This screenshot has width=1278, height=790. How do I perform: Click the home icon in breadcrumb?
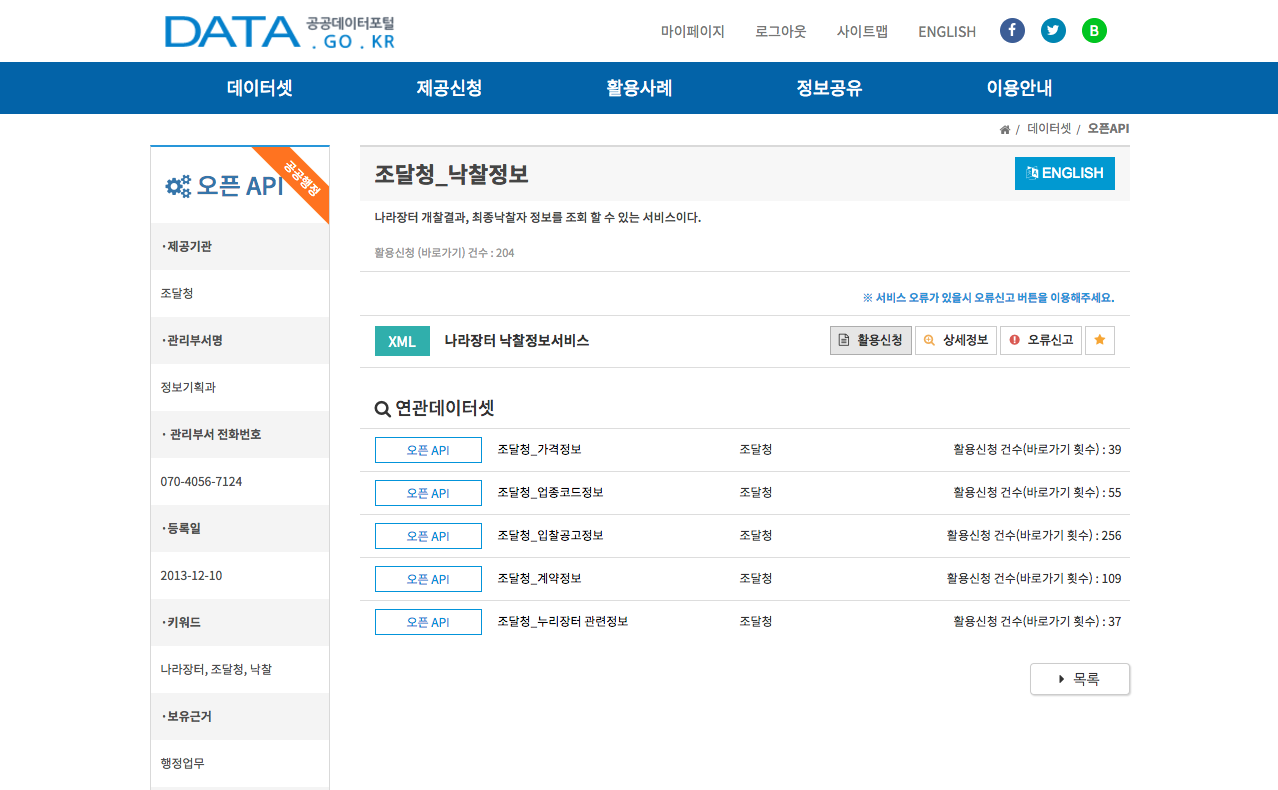click(x=1004, y=130)
